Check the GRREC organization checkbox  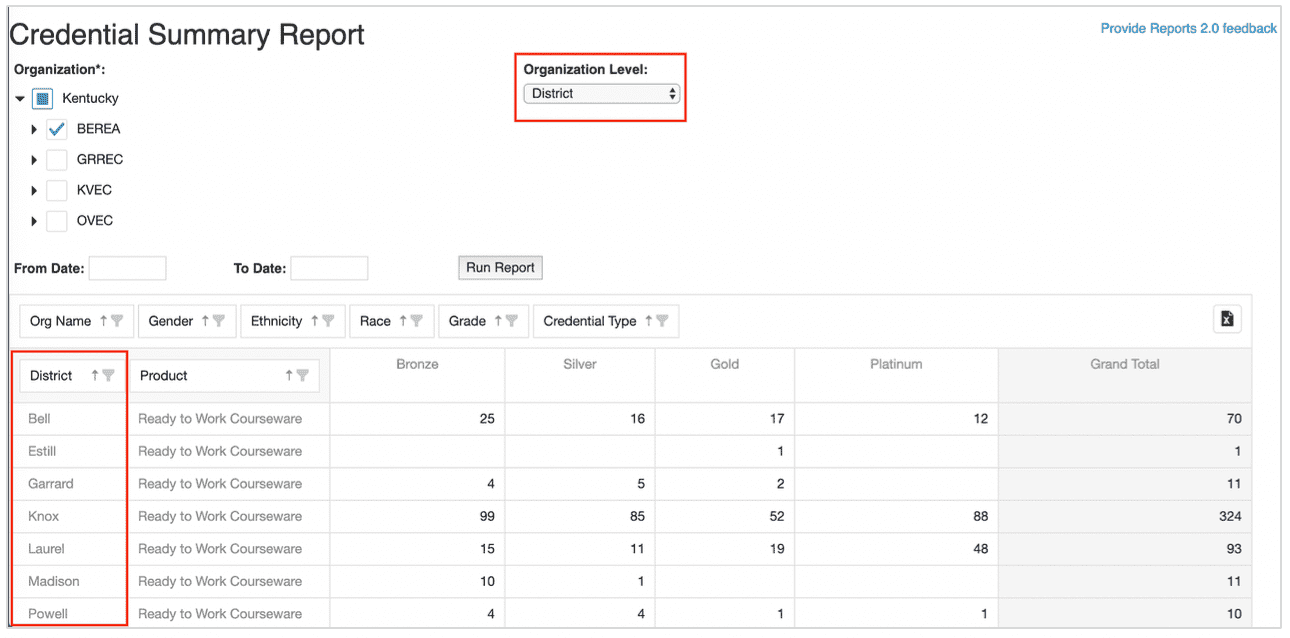[x=57, y=160]
